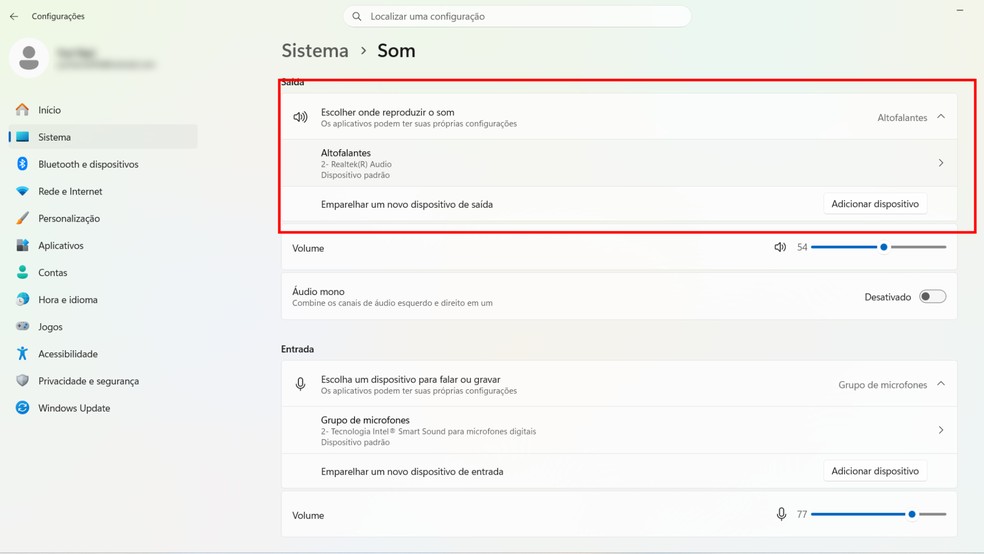Open Personalização settings
Viewport: 984px width, 554px height.
pyautogui.click(x=104, y=218)
